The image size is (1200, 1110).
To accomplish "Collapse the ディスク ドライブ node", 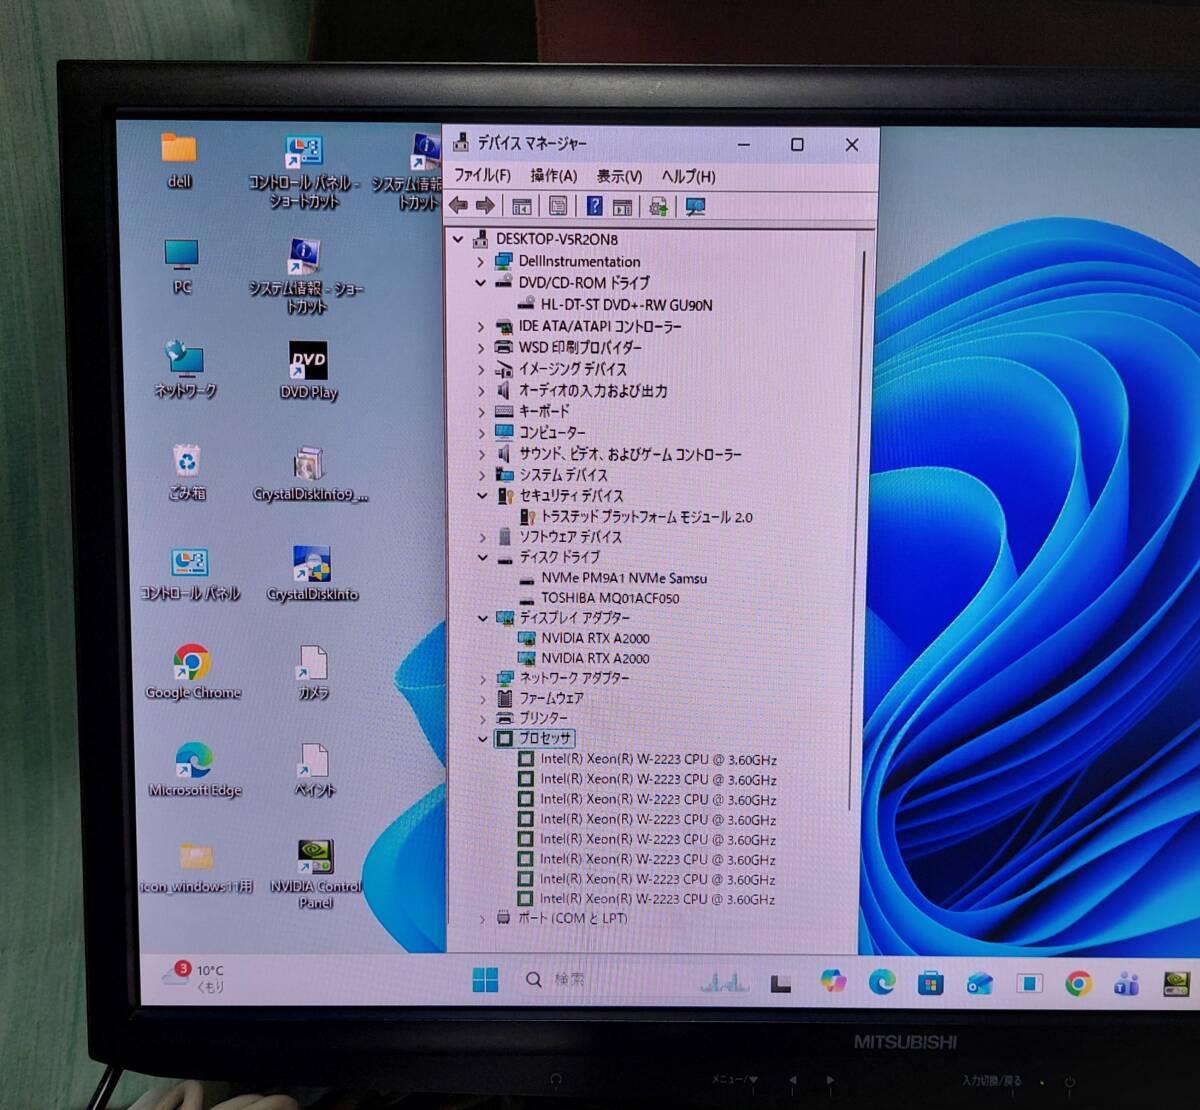I will coord(482,557).
